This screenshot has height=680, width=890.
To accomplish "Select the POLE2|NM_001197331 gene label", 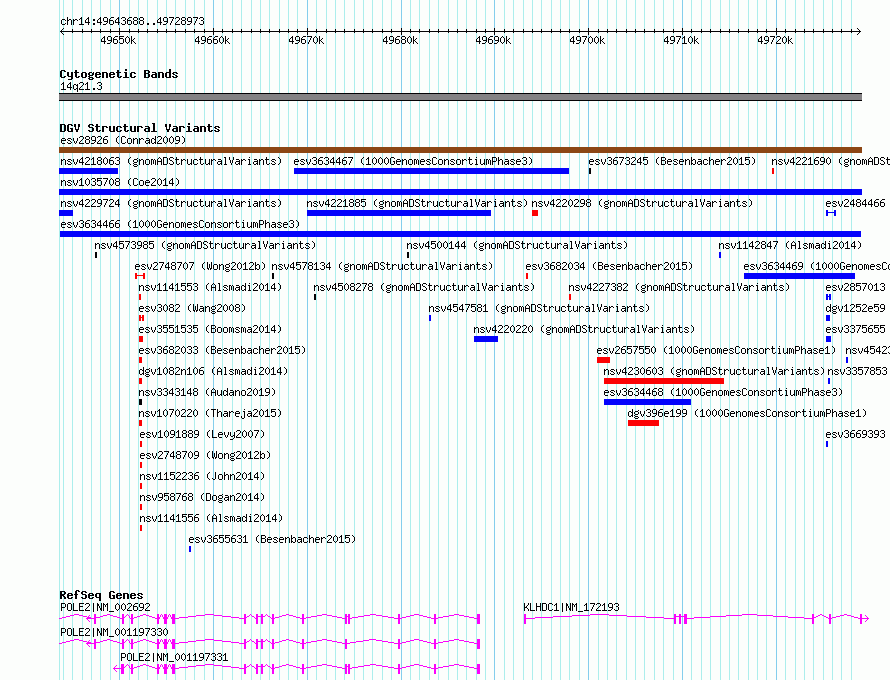I will point(174,657).
